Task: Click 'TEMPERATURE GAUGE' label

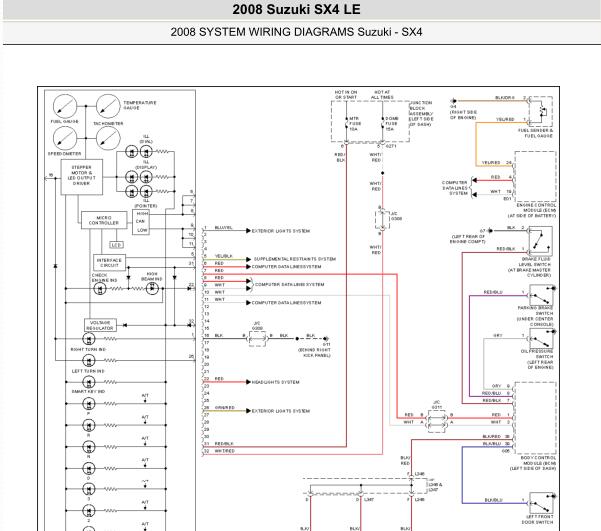Action: (140, 105)
